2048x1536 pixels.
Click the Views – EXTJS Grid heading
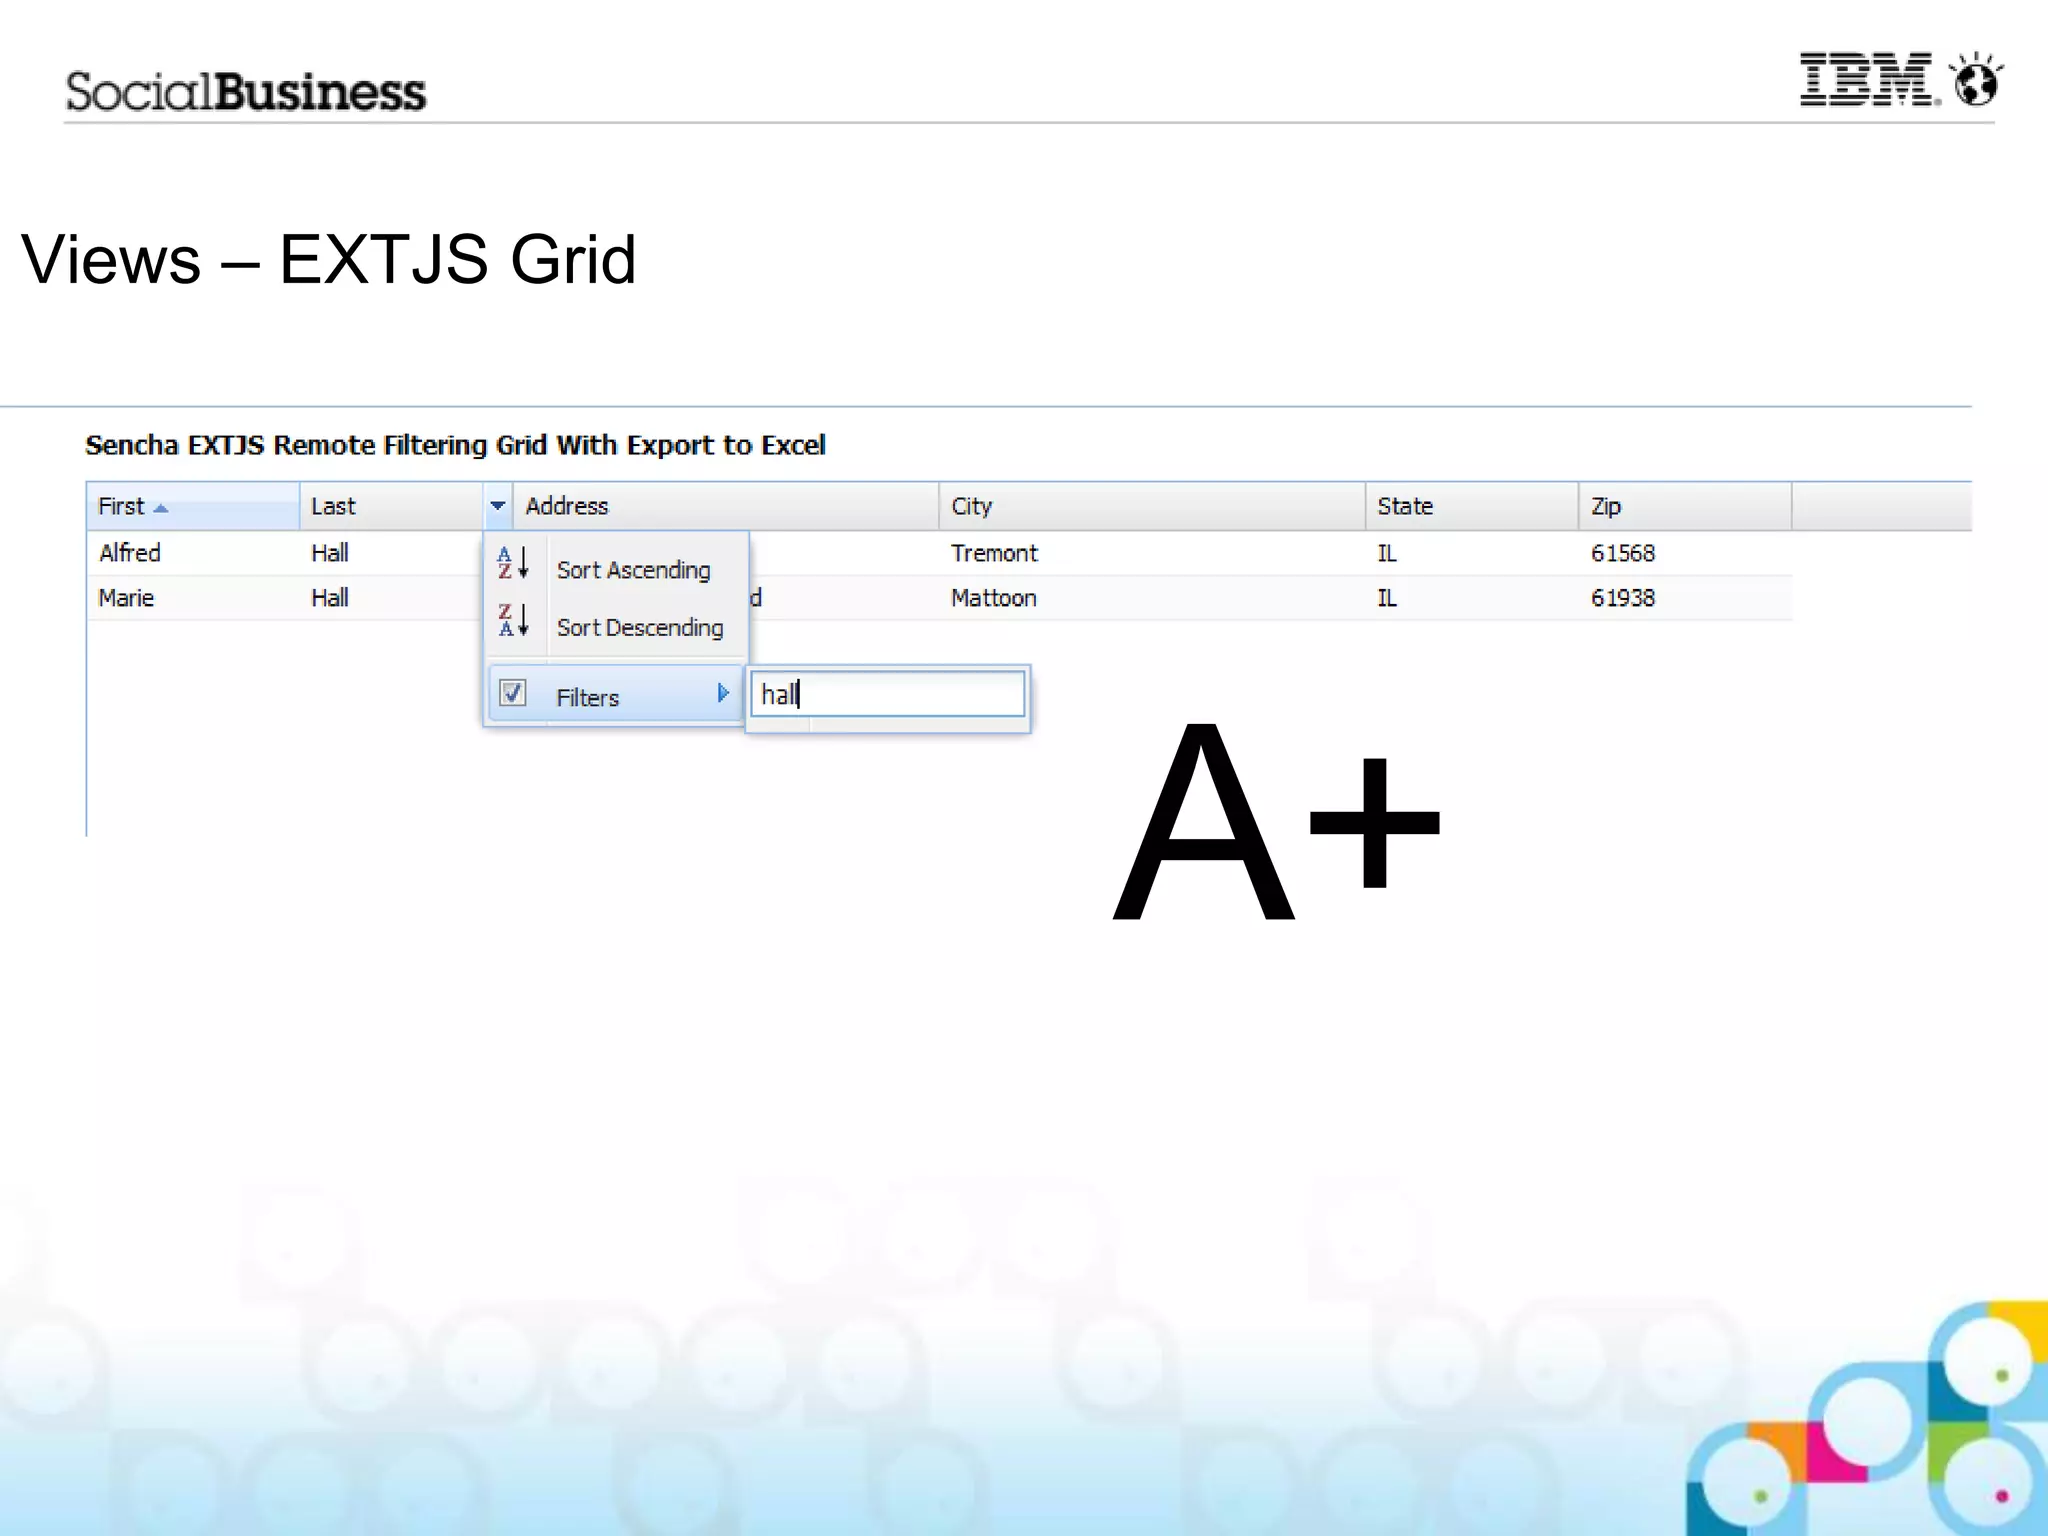(329, 260)
